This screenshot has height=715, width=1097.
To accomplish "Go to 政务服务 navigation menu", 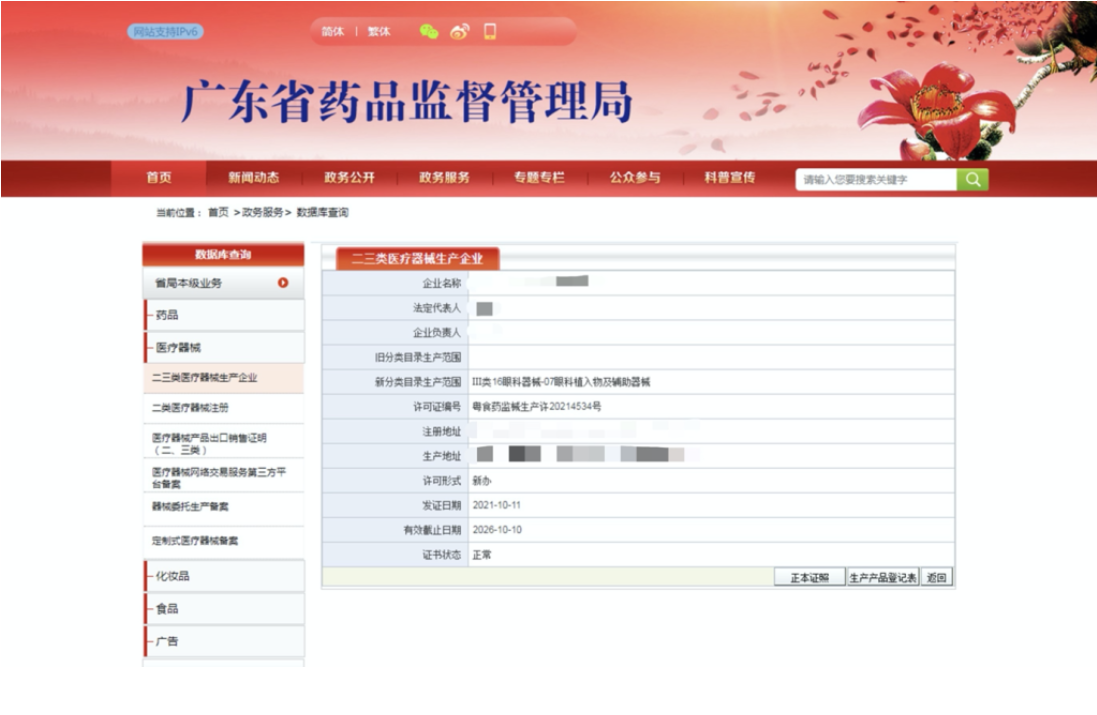I will [444, 178].
